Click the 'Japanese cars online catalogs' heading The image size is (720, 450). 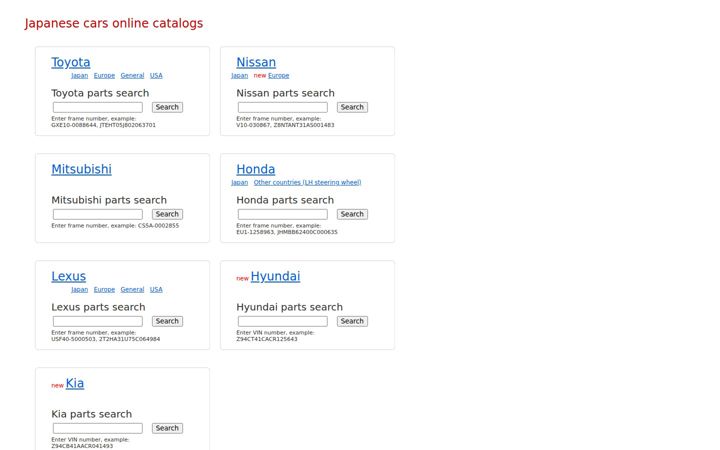114,23
